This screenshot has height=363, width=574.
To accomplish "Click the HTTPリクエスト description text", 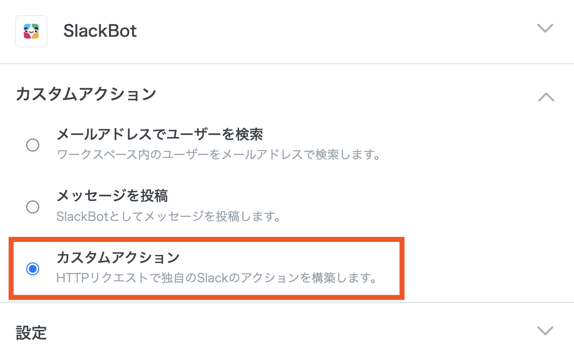I will tap(216, 278).
